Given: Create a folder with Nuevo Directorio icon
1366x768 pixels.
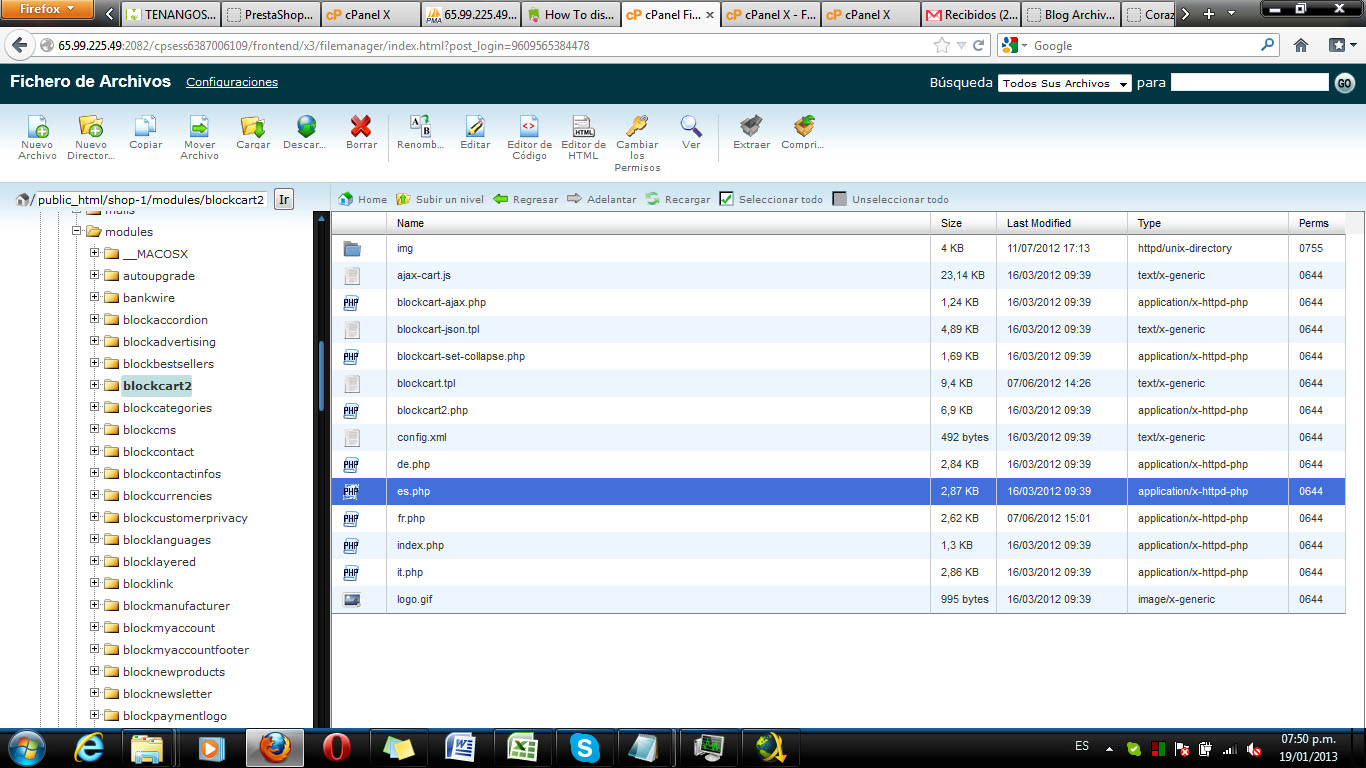Looking at the screenshot, I should point(91,127).
